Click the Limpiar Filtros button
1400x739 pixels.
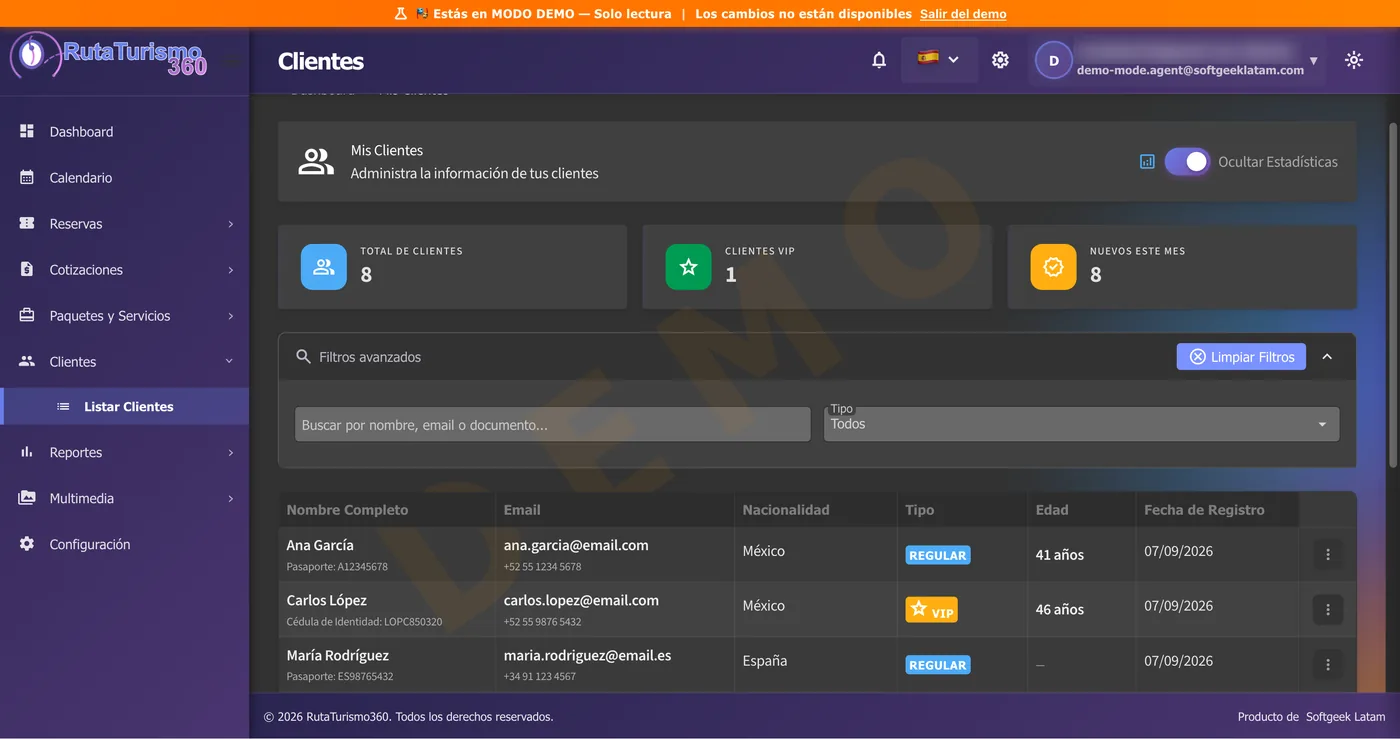click(x=1241, y=357)
